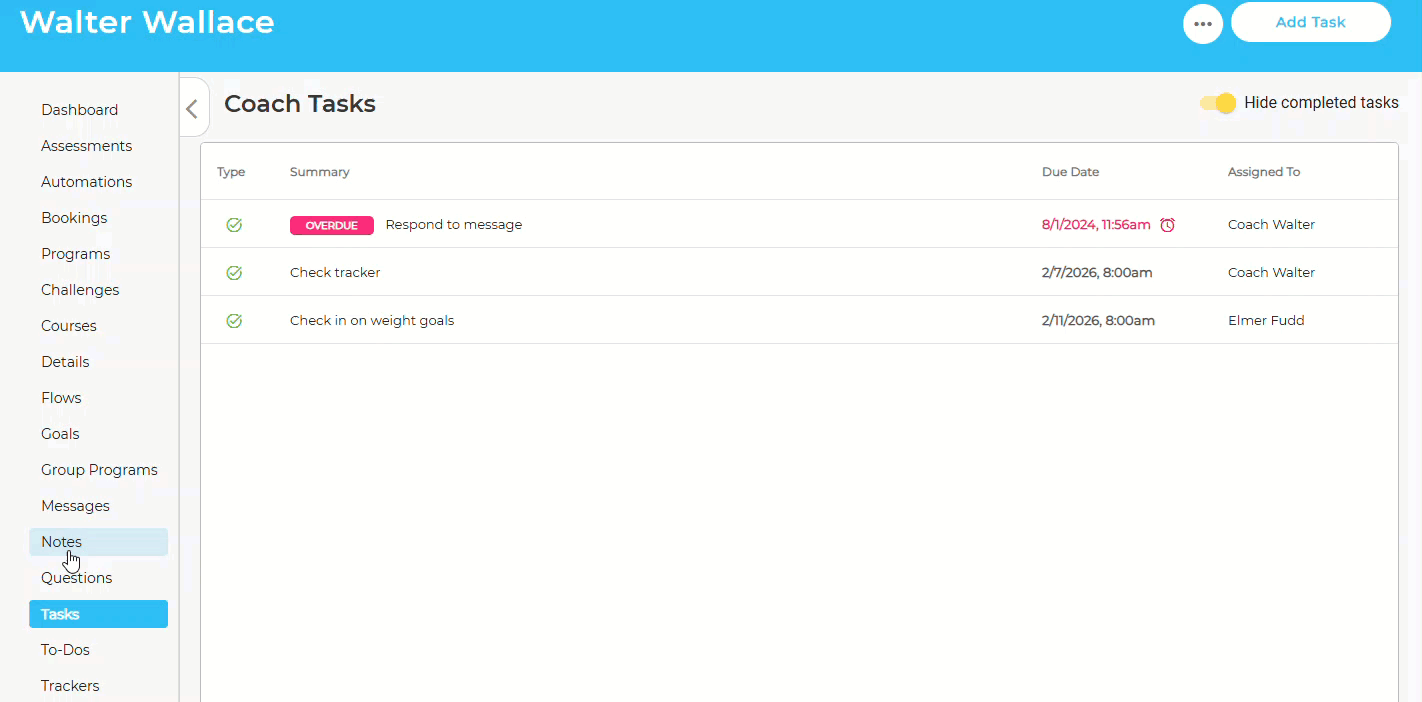
Task: Open the "Check tracker" task summary
Action: point(335,273)
